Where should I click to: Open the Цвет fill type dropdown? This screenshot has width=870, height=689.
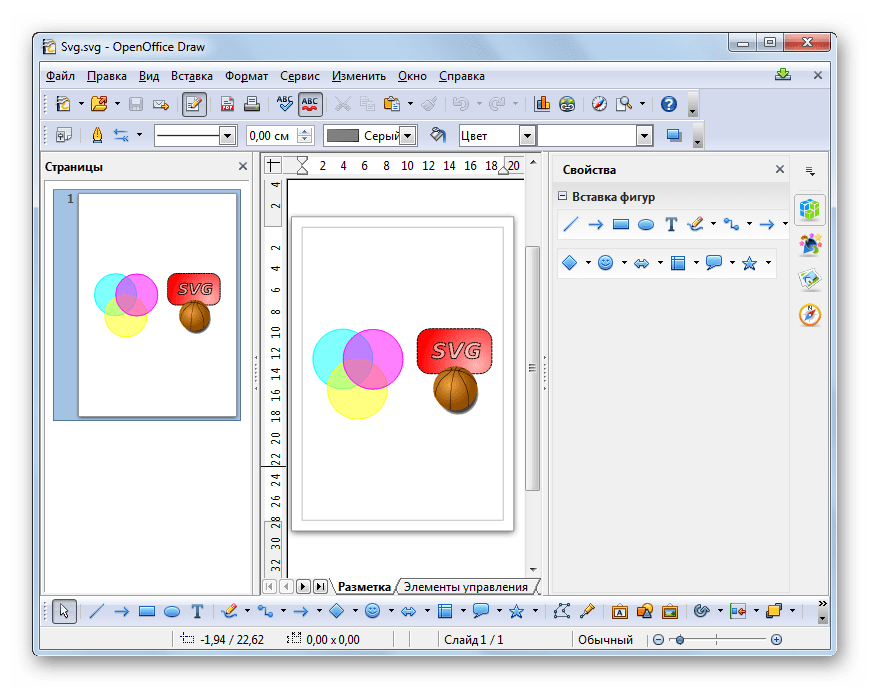click(526, 135)
